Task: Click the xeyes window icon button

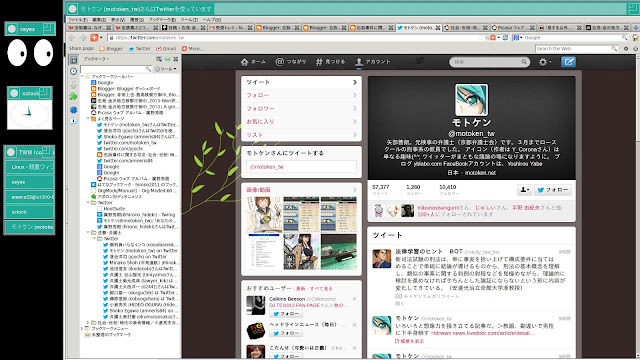Action: [12, 29]
